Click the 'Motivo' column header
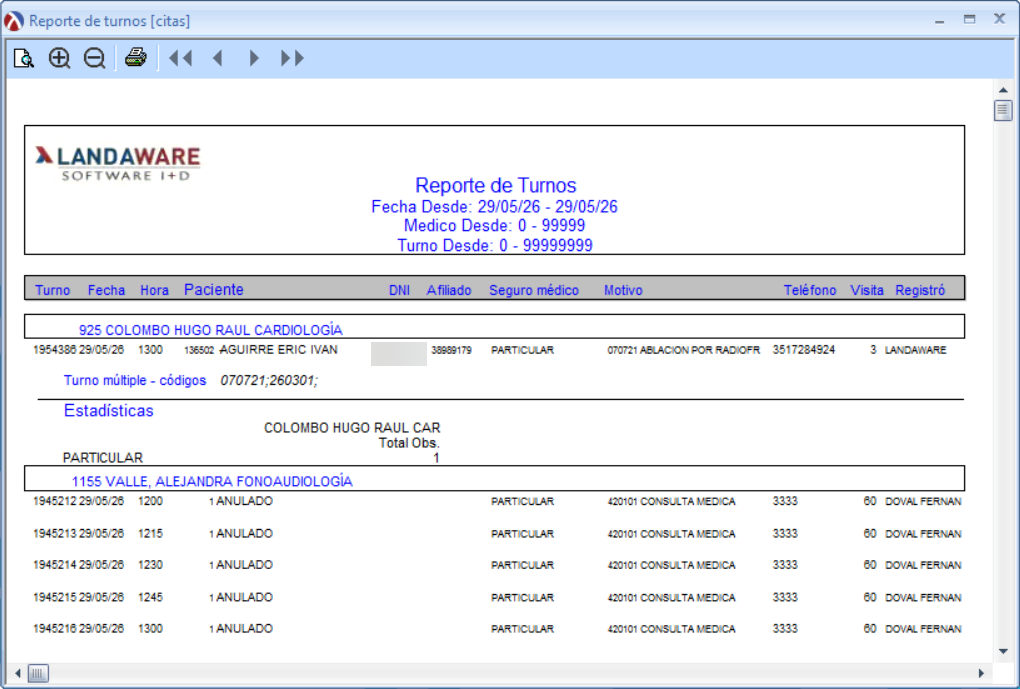This screenshot has height=689, width=1020. point(623,290)
